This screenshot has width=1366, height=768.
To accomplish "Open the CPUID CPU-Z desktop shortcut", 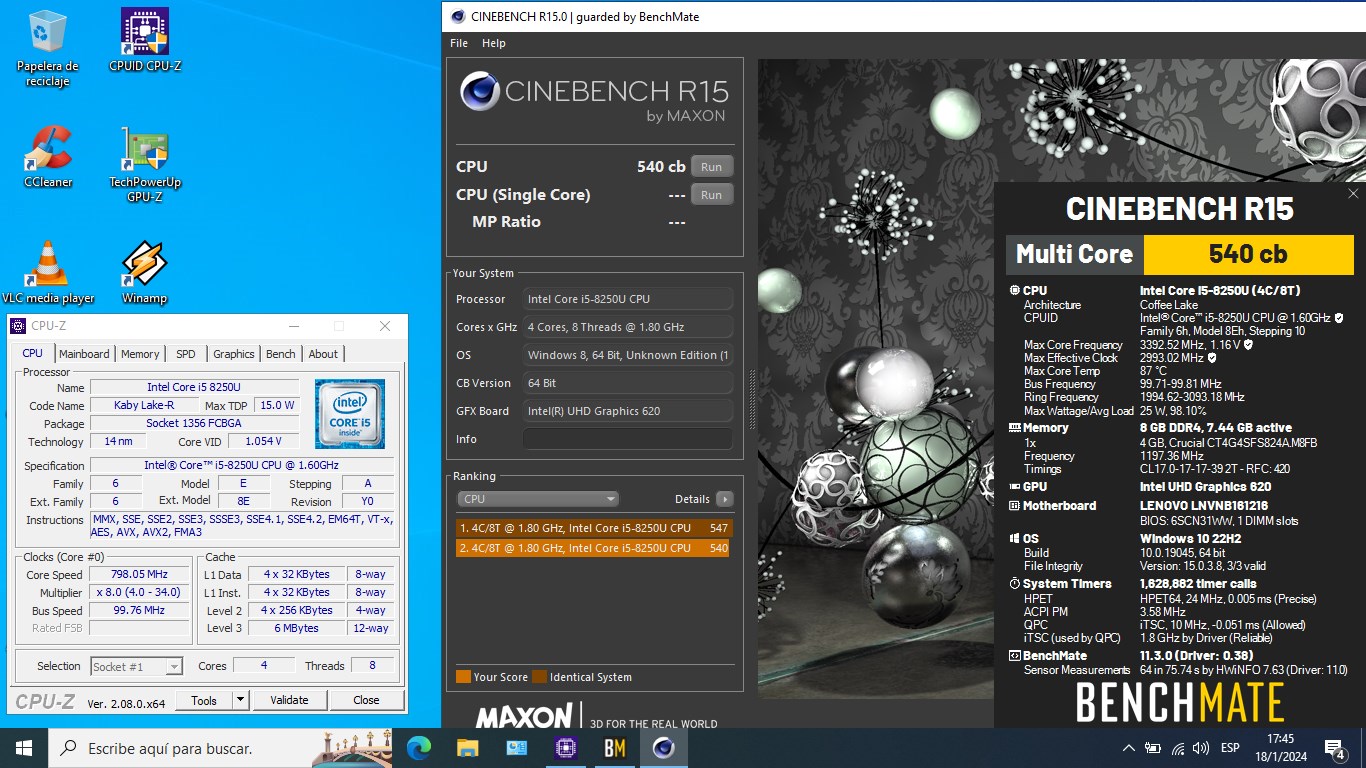I will click(x=145, y=40).
